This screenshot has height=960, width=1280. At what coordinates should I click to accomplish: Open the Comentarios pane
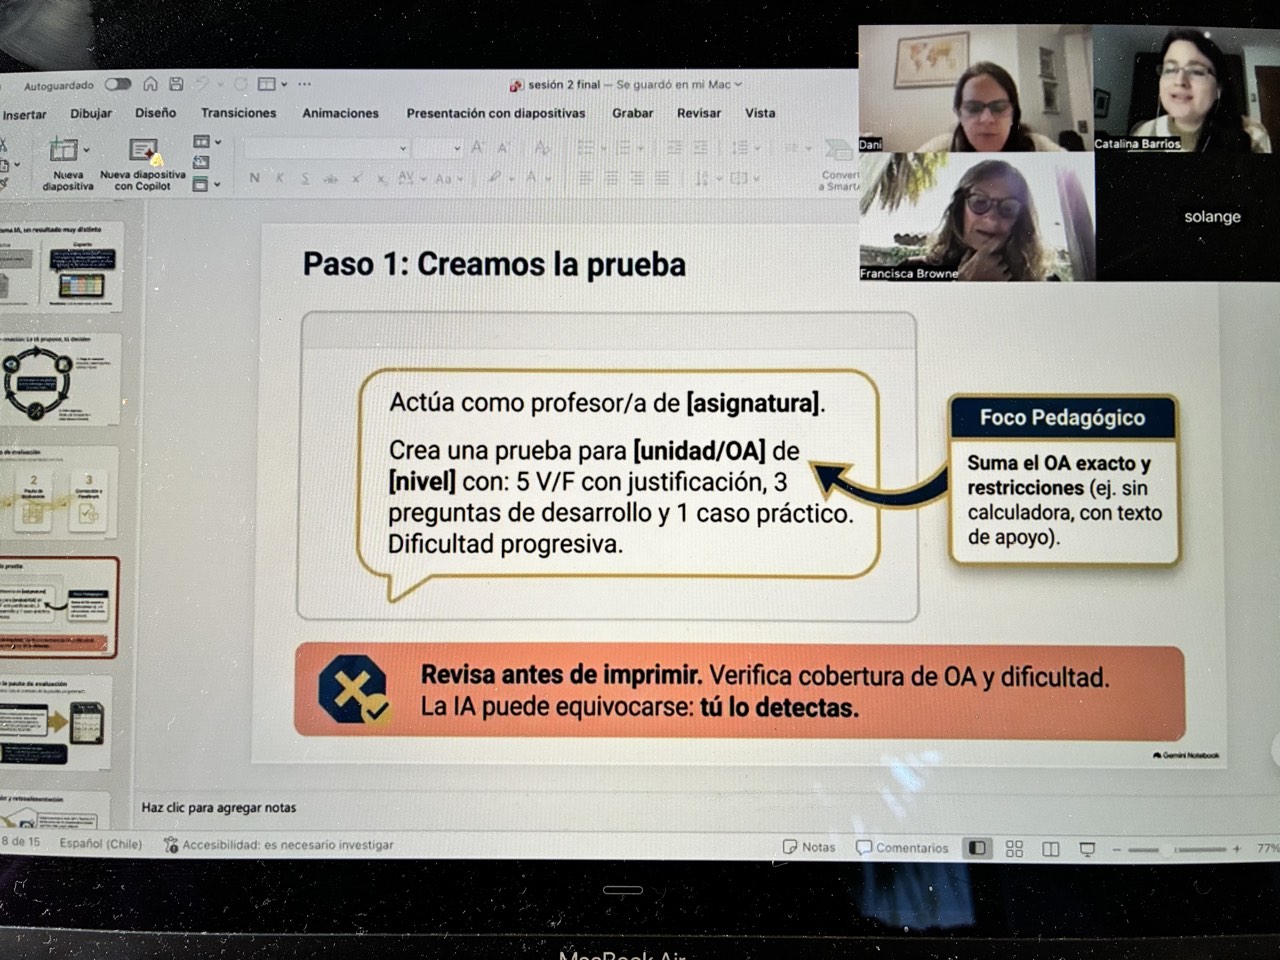click(902, 847)
